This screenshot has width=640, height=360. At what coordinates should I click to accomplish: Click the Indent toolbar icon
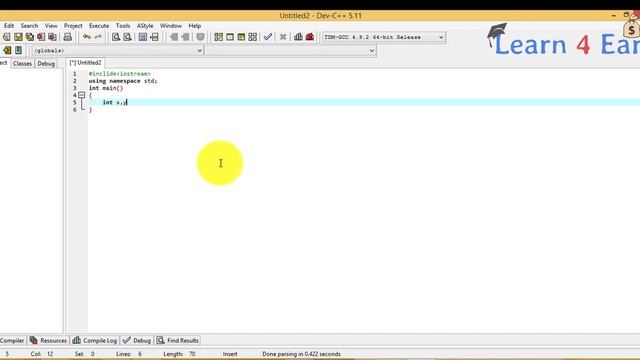(174, 37)
